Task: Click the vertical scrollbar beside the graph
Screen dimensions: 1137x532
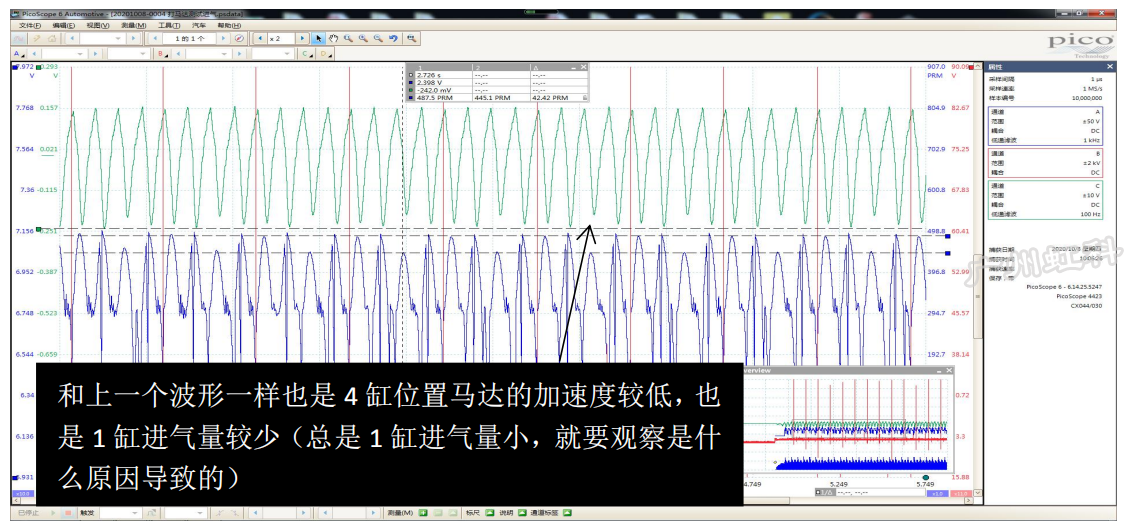Action: point(978,275)
